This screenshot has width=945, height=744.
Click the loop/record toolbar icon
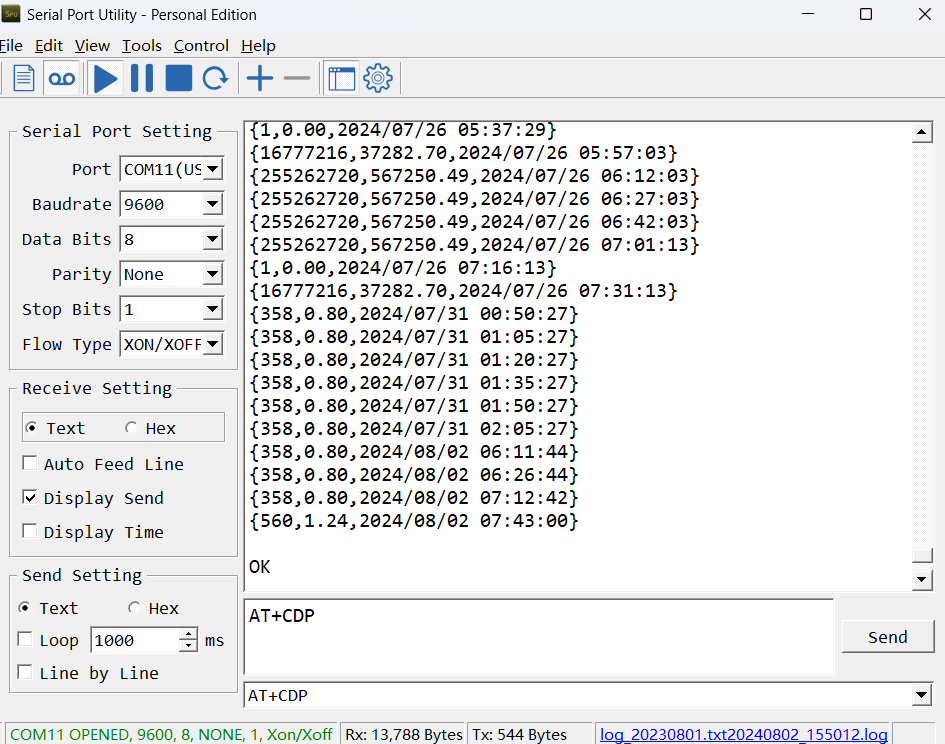pyautogui.click(x=61, y=78)
